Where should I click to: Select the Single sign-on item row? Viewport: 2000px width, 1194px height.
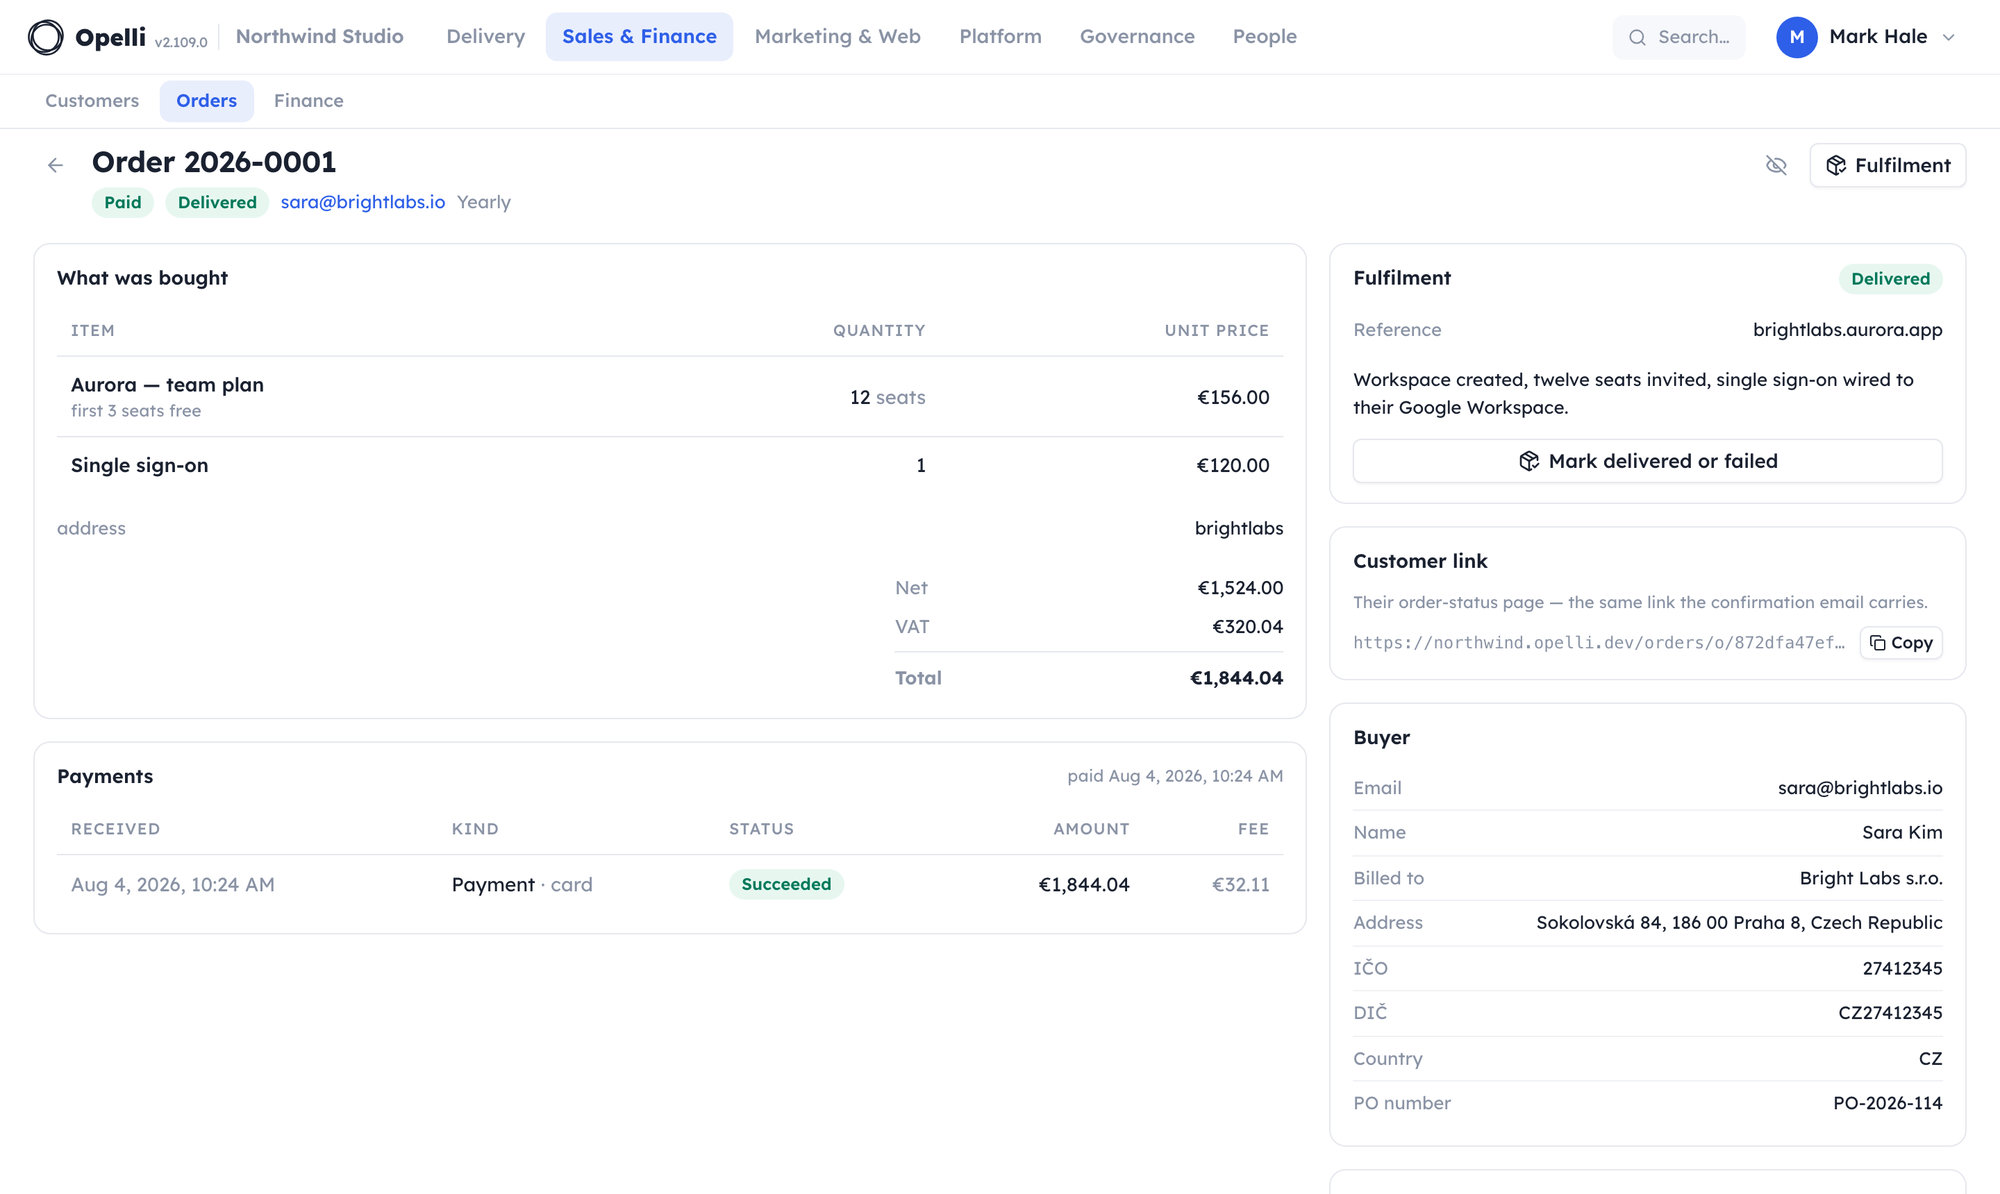670,465
